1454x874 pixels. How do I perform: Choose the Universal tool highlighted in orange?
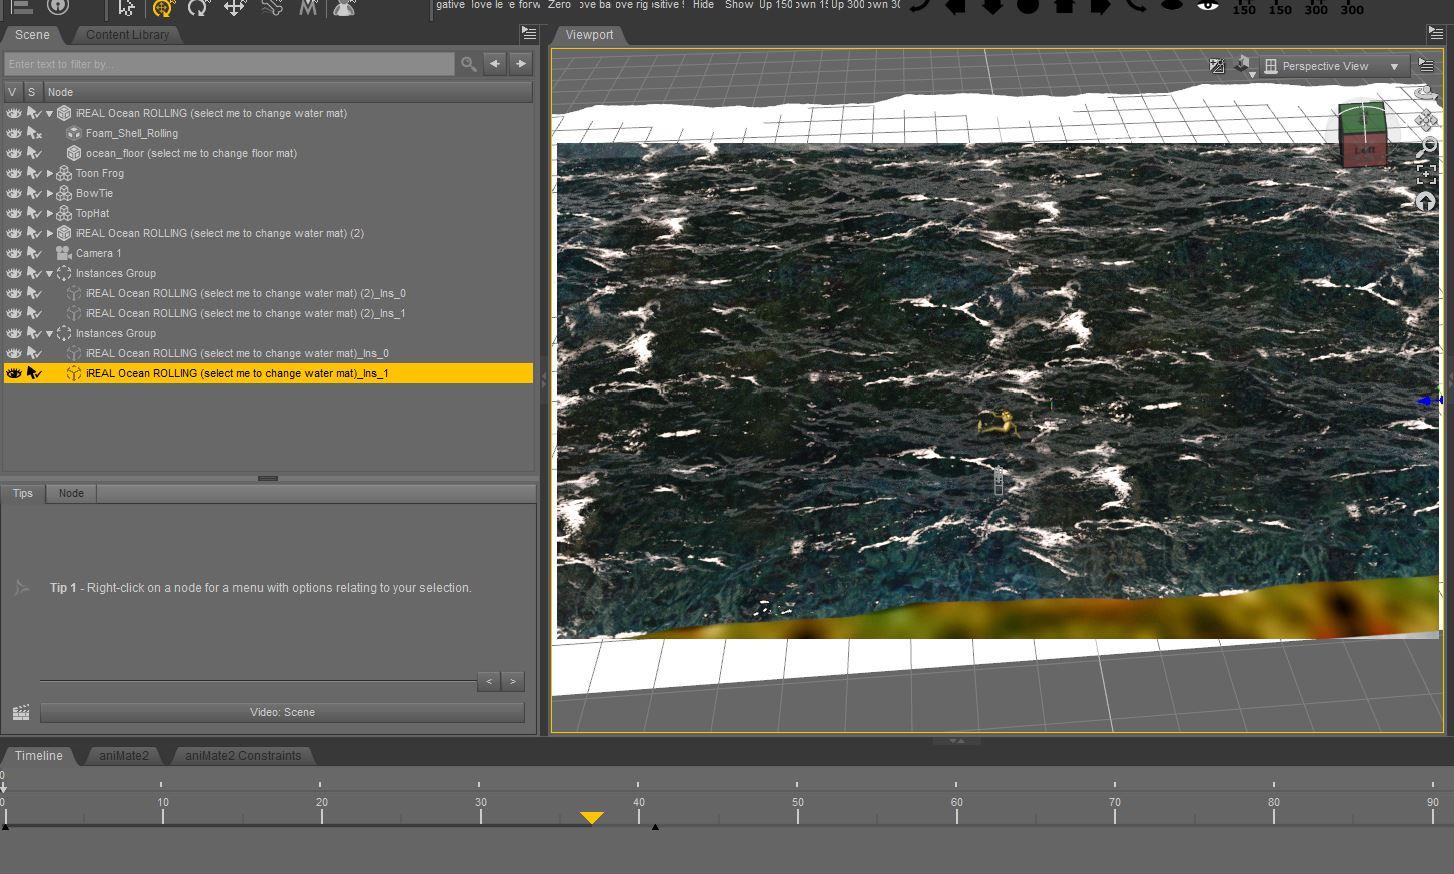(x=163, y=8)
